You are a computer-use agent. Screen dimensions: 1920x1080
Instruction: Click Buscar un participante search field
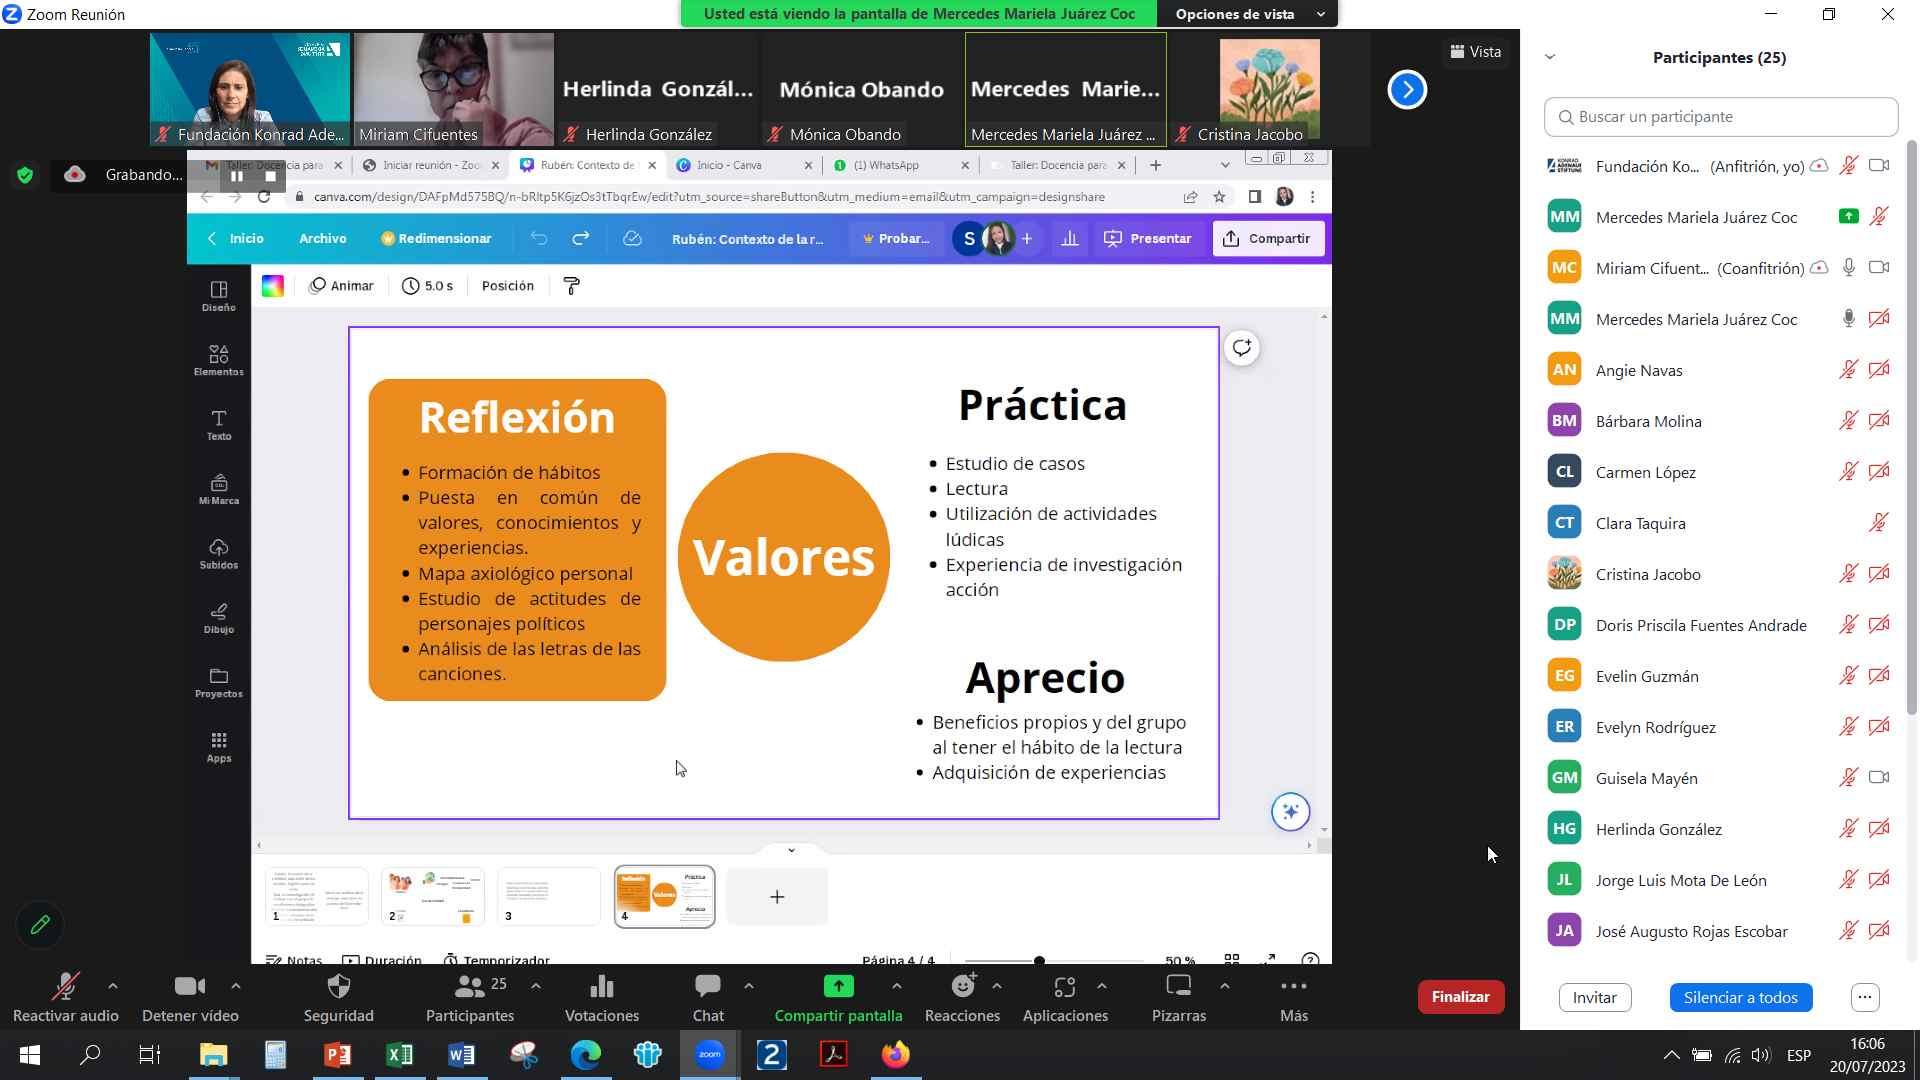pos(1720,117)
